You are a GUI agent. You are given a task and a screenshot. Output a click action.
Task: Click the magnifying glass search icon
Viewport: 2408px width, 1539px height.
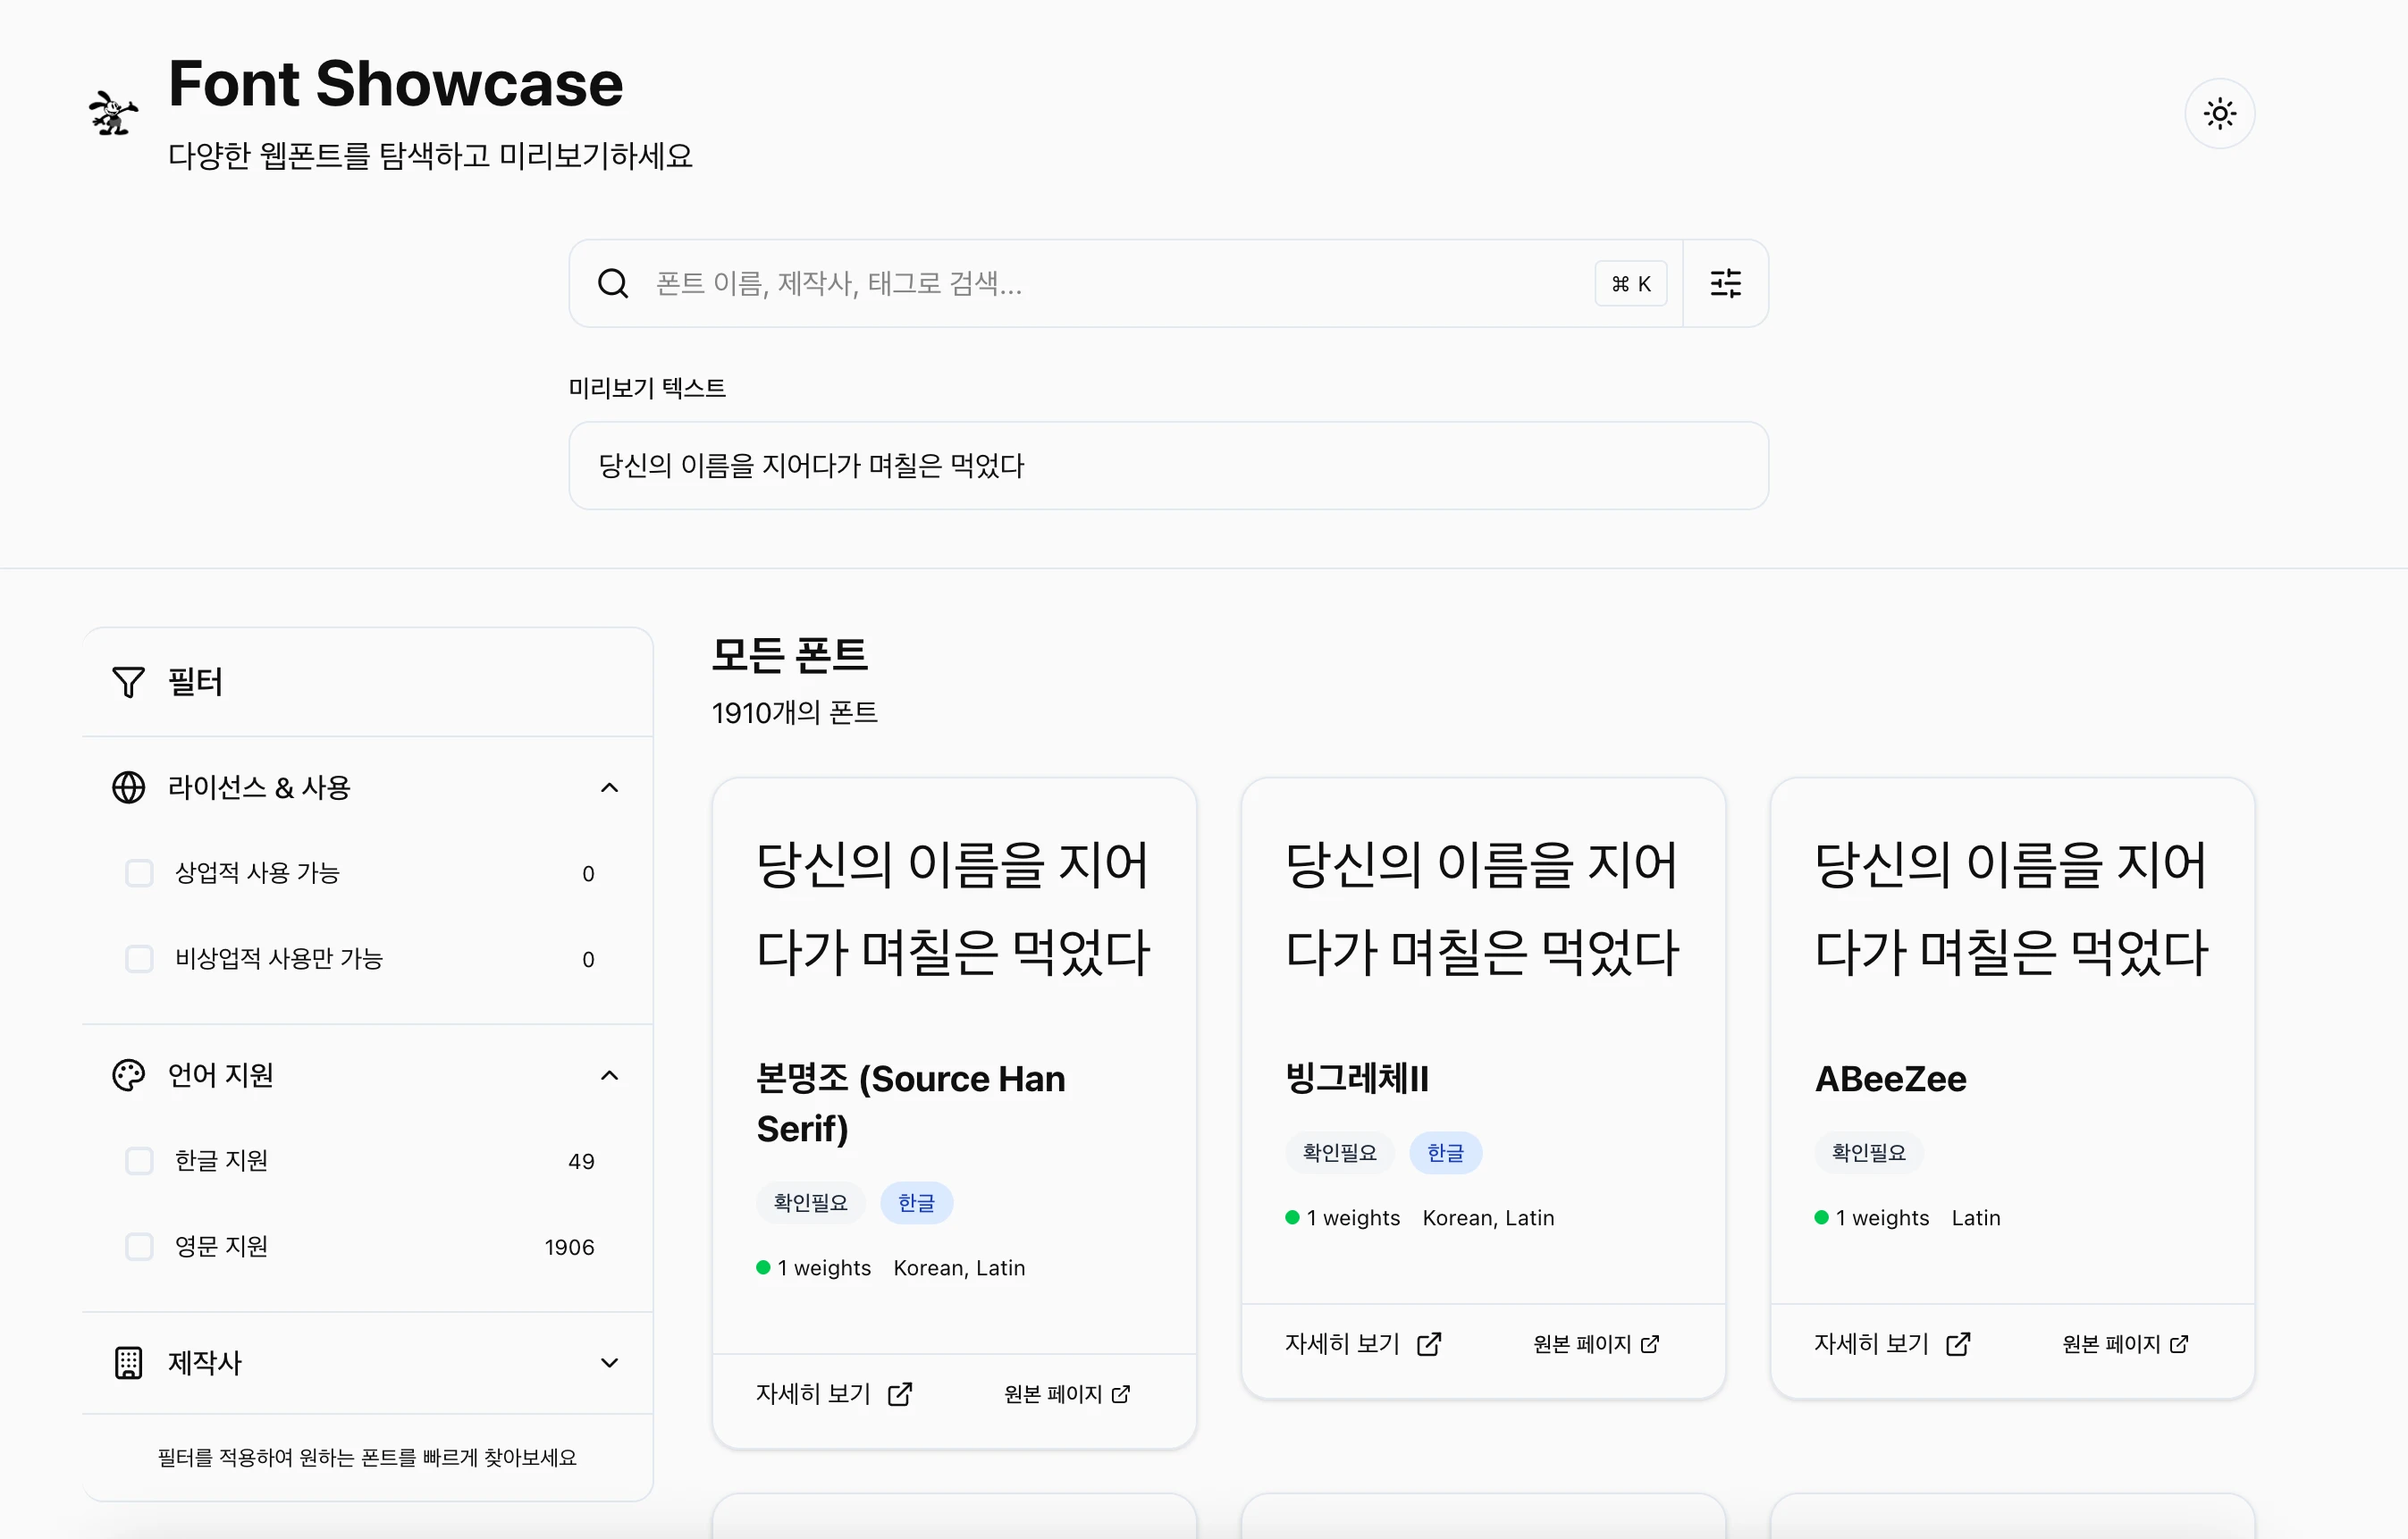click(x=613, y=283)
